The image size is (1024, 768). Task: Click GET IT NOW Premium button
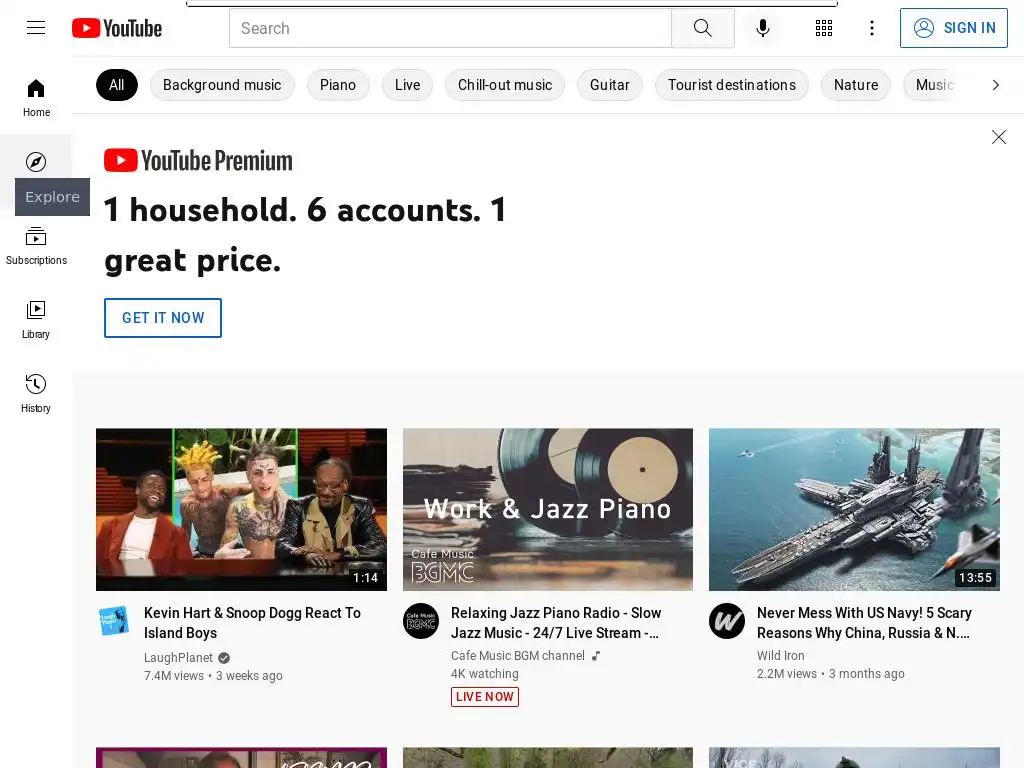point(163,318)
